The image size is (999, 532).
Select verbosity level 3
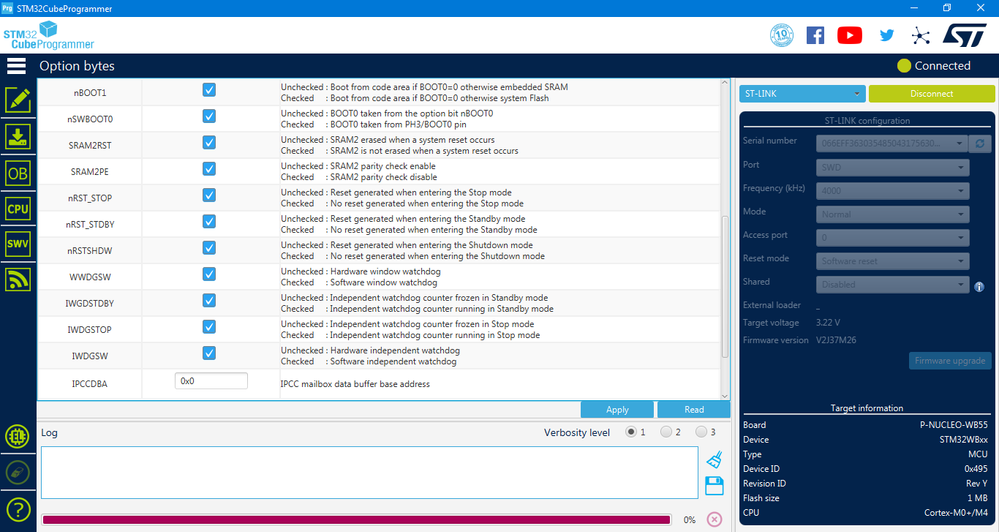[x=701, y=432]
